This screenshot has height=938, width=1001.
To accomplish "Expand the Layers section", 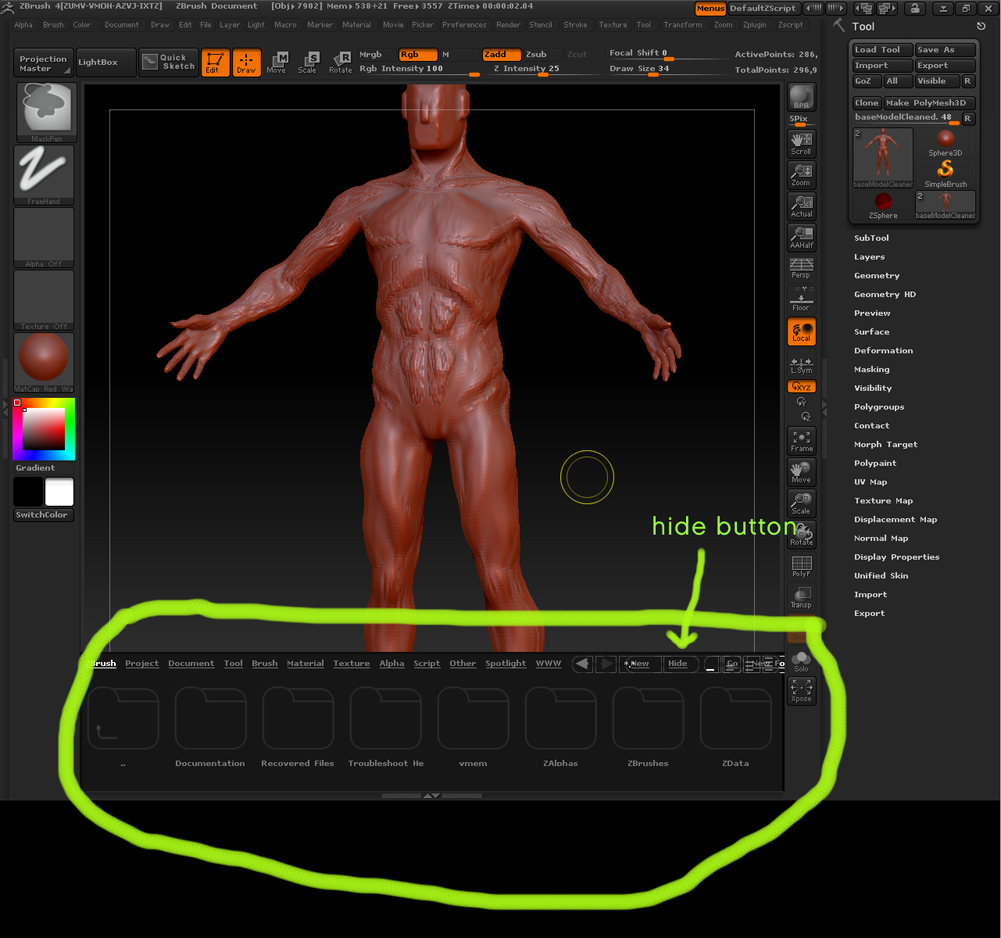I will tap(869, 257).
